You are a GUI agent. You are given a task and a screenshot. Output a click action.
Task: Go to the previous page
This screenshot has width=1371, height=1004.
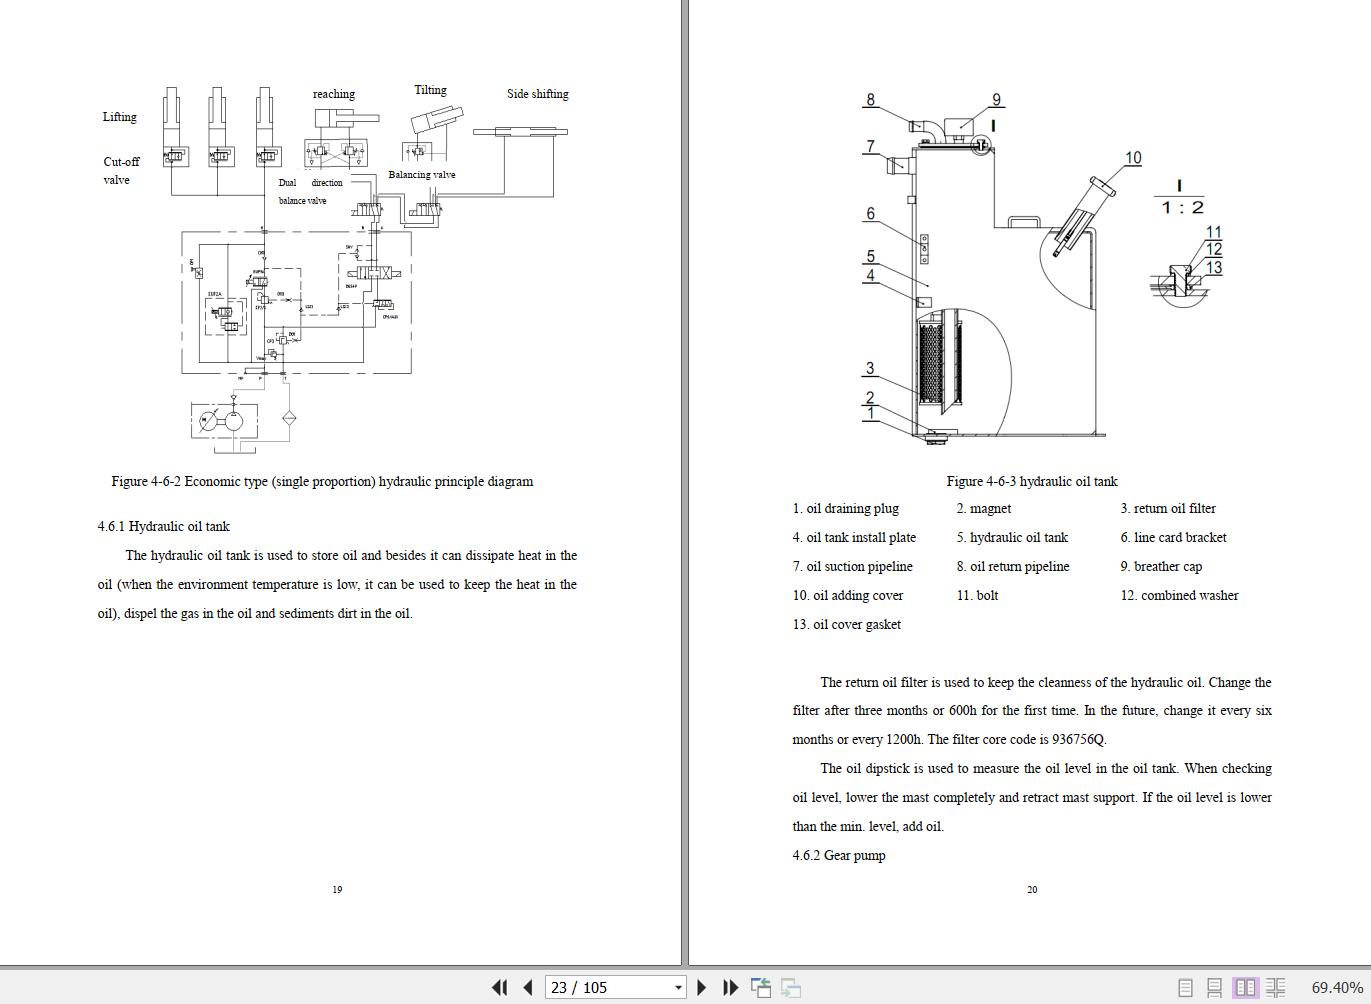point(528,987)
